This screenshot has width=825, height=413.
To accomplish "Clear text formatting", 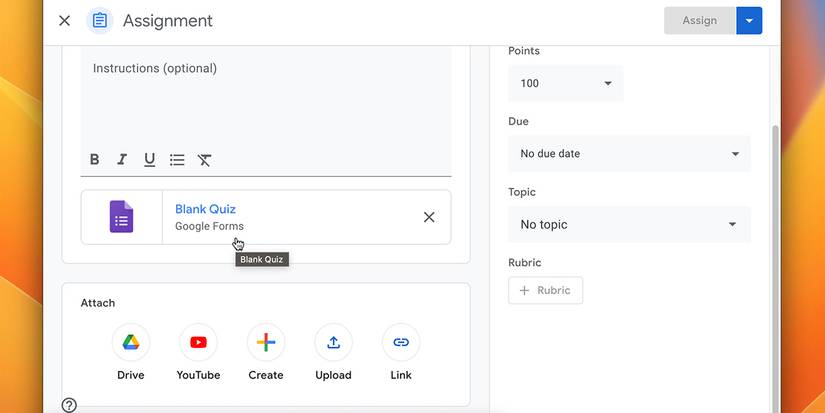I will pyautogui.click(x=204, y=159).
